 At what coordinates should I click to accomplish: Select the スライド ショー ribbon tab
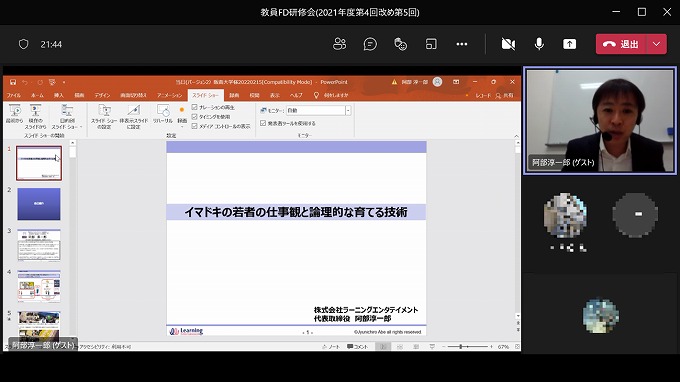pyautogui.click(x=206, y=95)
